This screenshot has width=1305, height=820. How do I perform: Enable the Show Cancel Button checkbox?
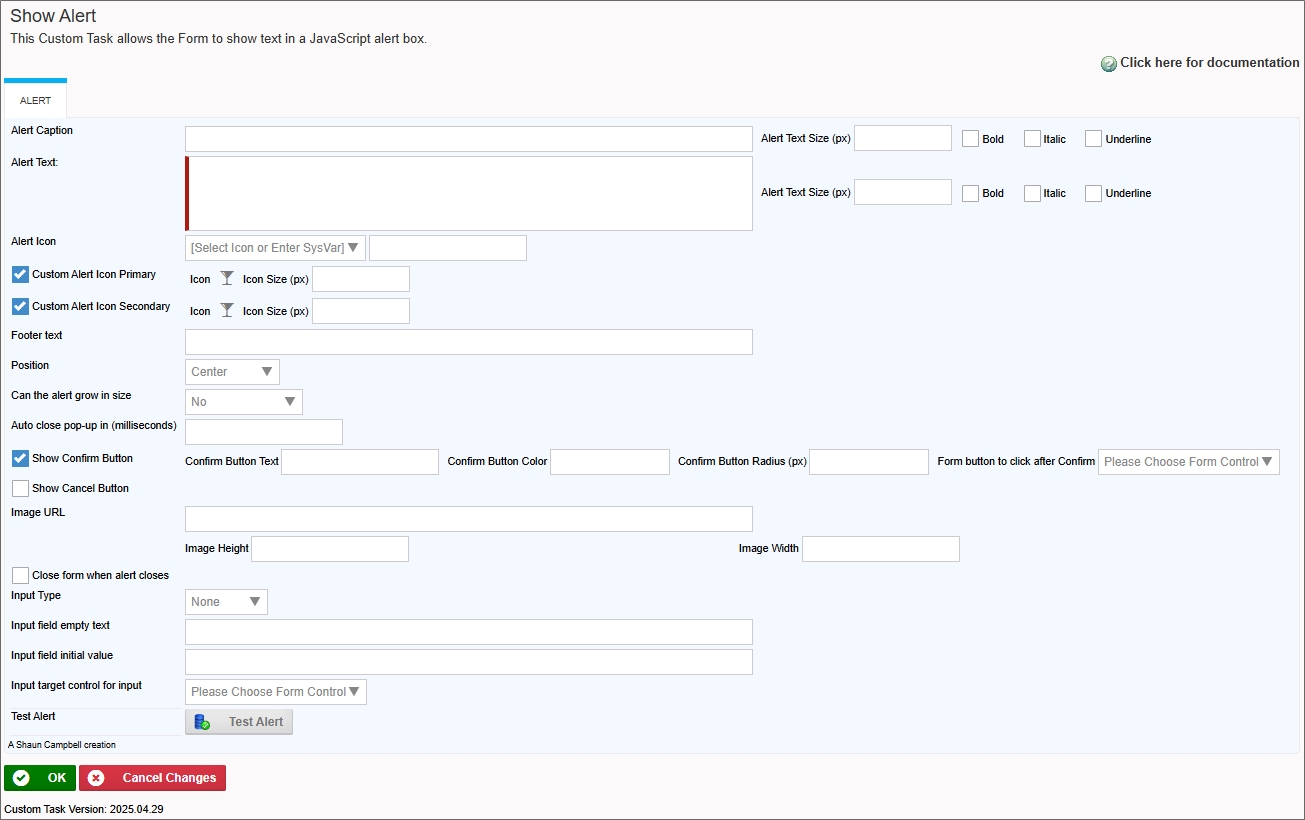[20, 489]
